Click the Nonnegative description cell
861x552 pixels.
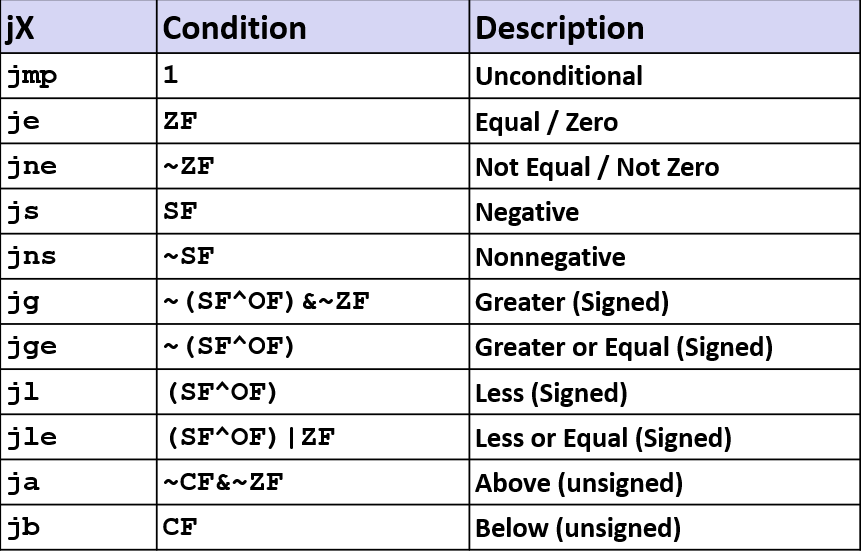click(x=550, y=257)
